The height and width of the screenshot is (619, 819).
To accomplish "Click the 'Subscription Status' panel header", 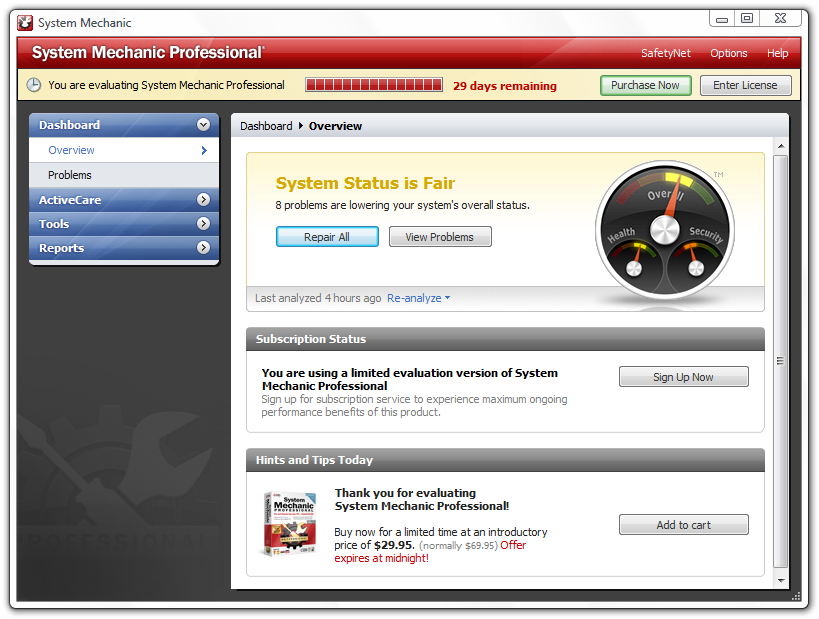I will [x=505, y=339].
